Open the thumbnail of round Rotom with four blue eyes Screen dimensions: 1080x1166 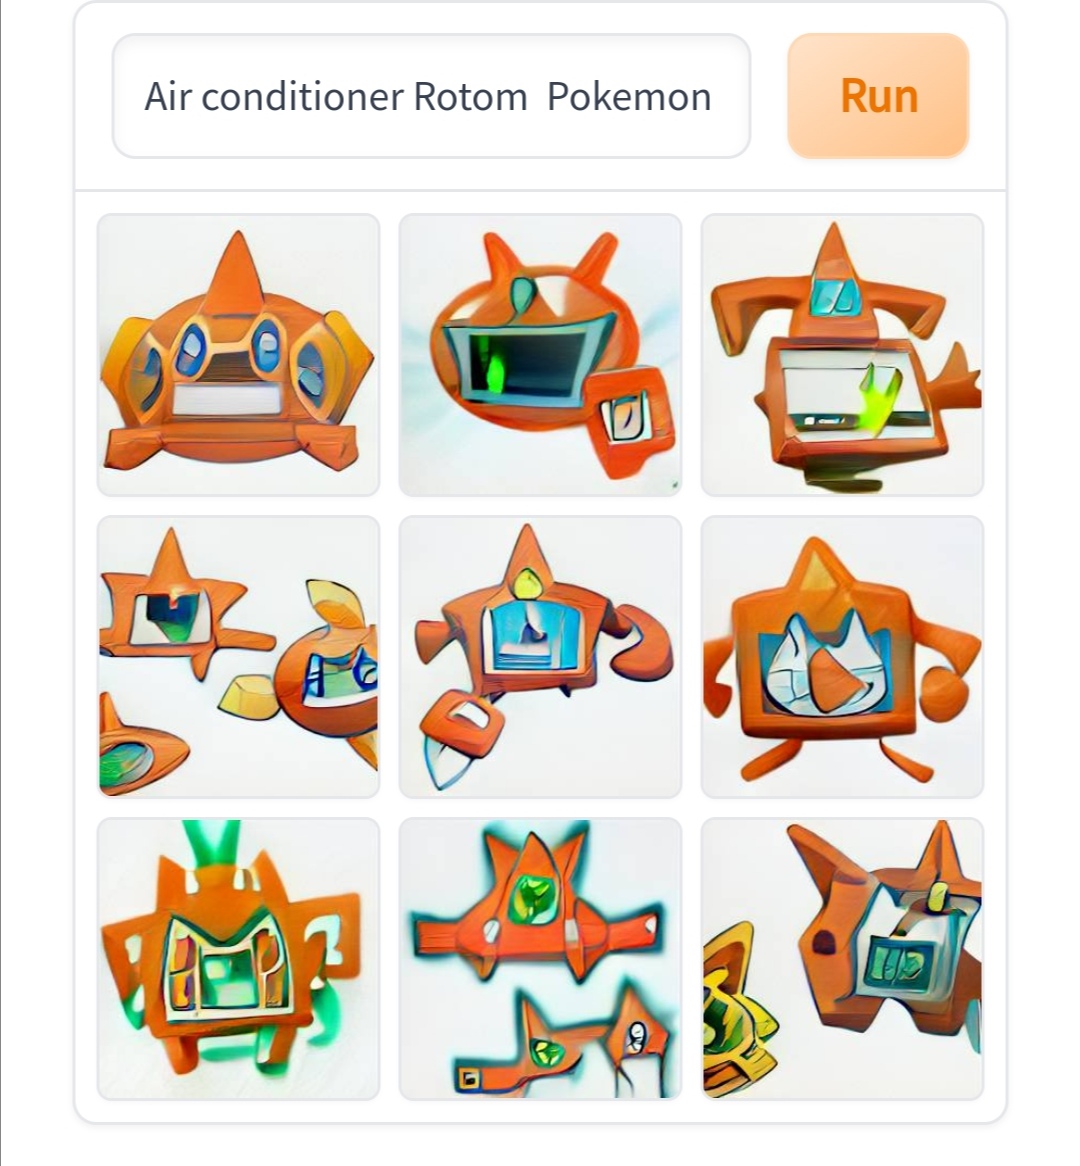[239, 355]
